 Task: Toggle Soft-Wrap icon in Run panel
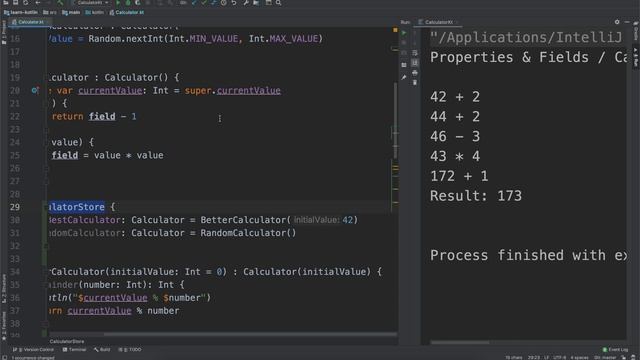point(415,53)
